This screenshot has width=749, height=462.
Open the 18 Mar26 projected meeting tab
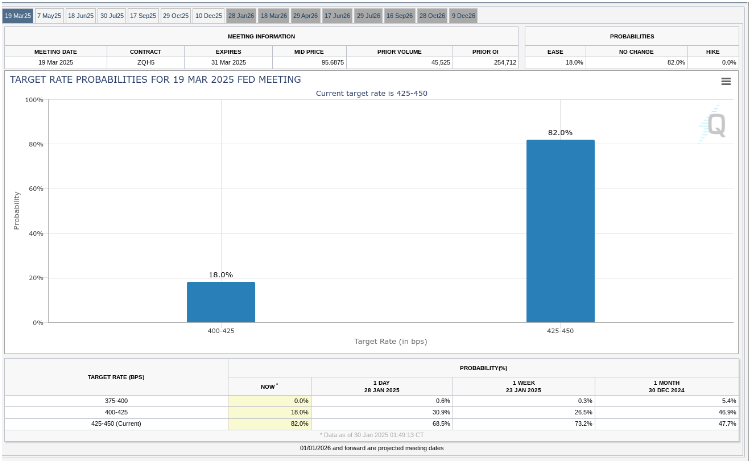pos(272,16)
